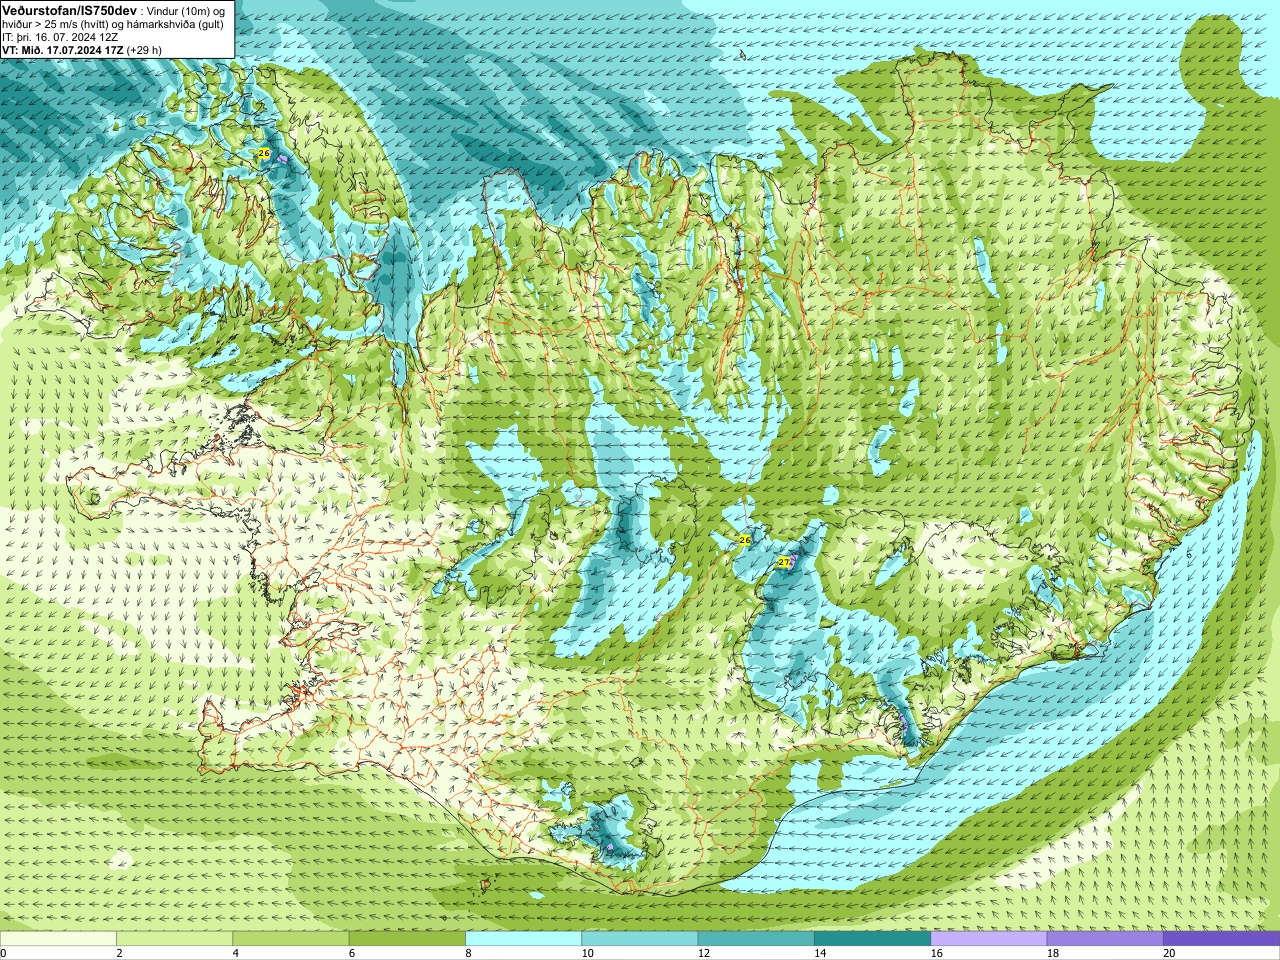
Task: Click the legend scale label "20"
Action: click(x=1169, y=953)
